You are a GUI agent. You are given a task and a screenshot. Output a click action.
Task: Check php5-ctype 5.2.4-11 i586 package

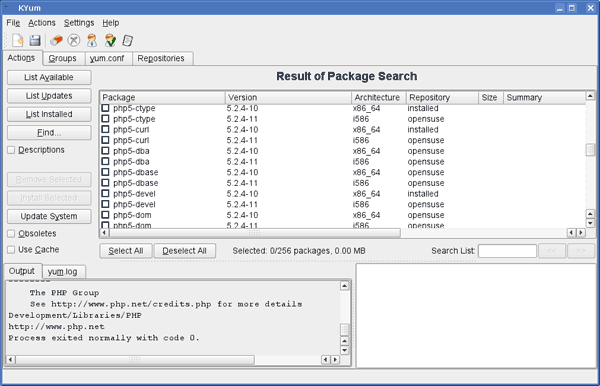[105, 119]
